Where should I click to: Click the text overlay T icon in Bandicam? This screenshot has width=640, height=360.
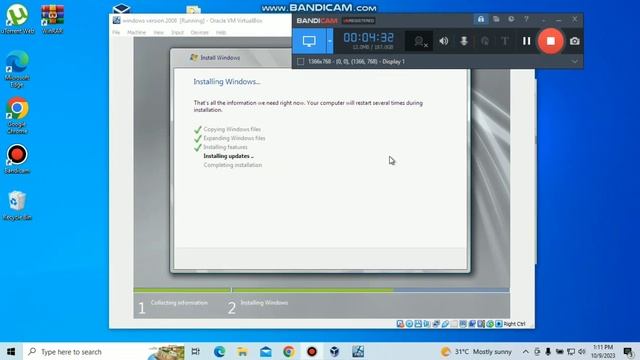pos(505,41)
